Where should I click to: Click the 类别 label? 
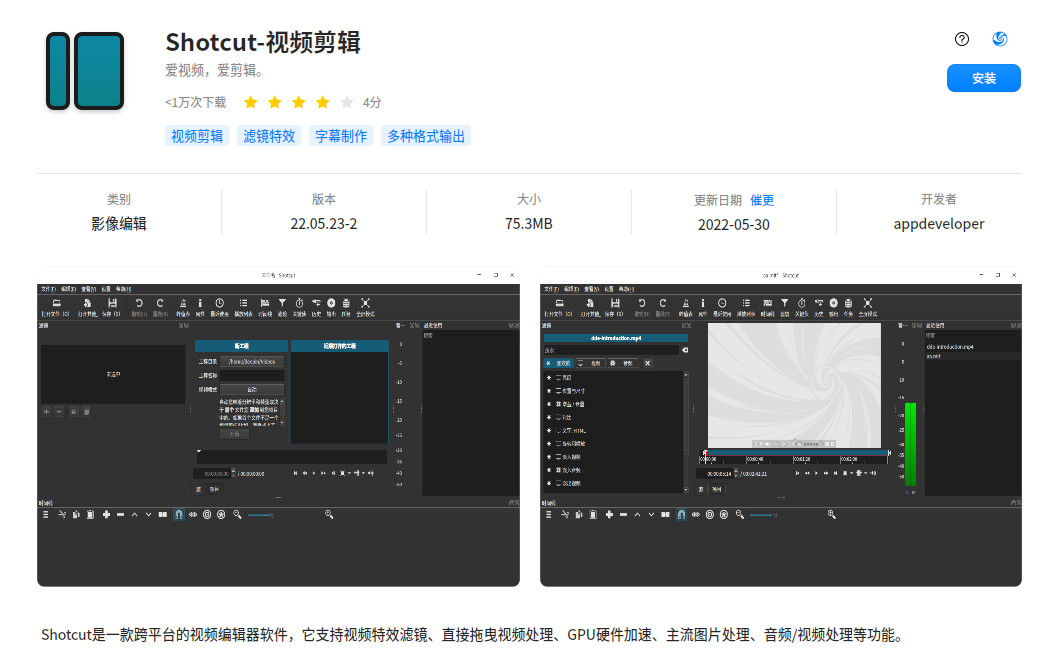click(119, 200)
